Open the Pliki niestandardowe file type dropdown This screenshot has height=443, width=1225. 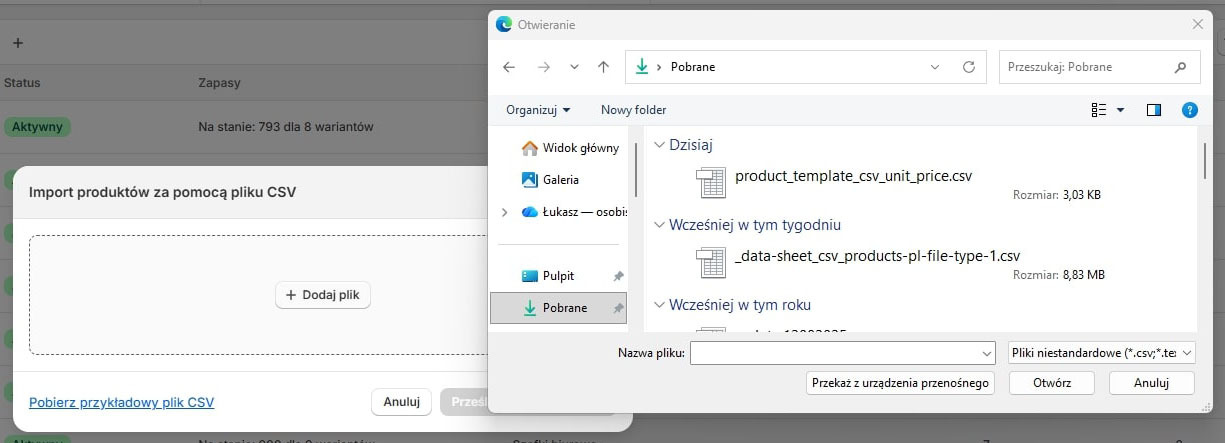coord(1103,353)
